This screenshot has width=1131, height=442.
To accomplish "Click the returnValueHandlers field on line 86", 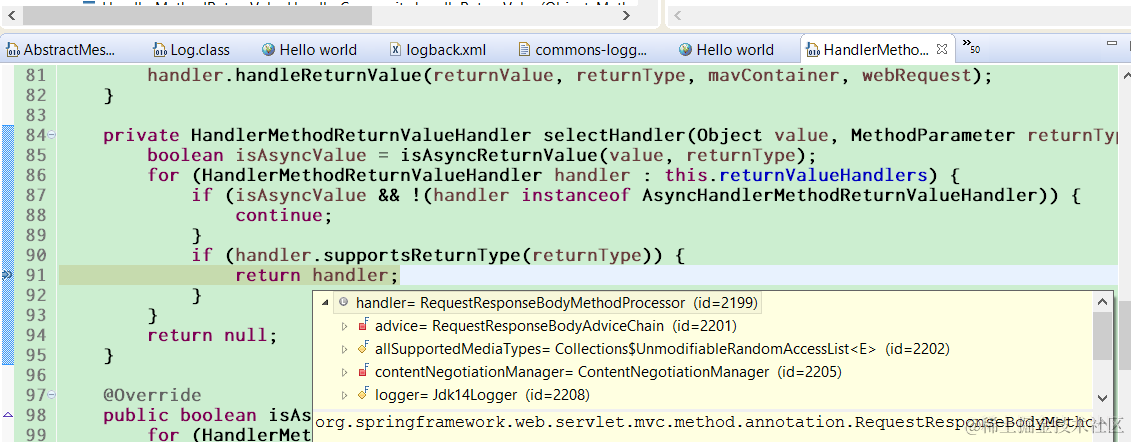I will click(x=822, y=175).
